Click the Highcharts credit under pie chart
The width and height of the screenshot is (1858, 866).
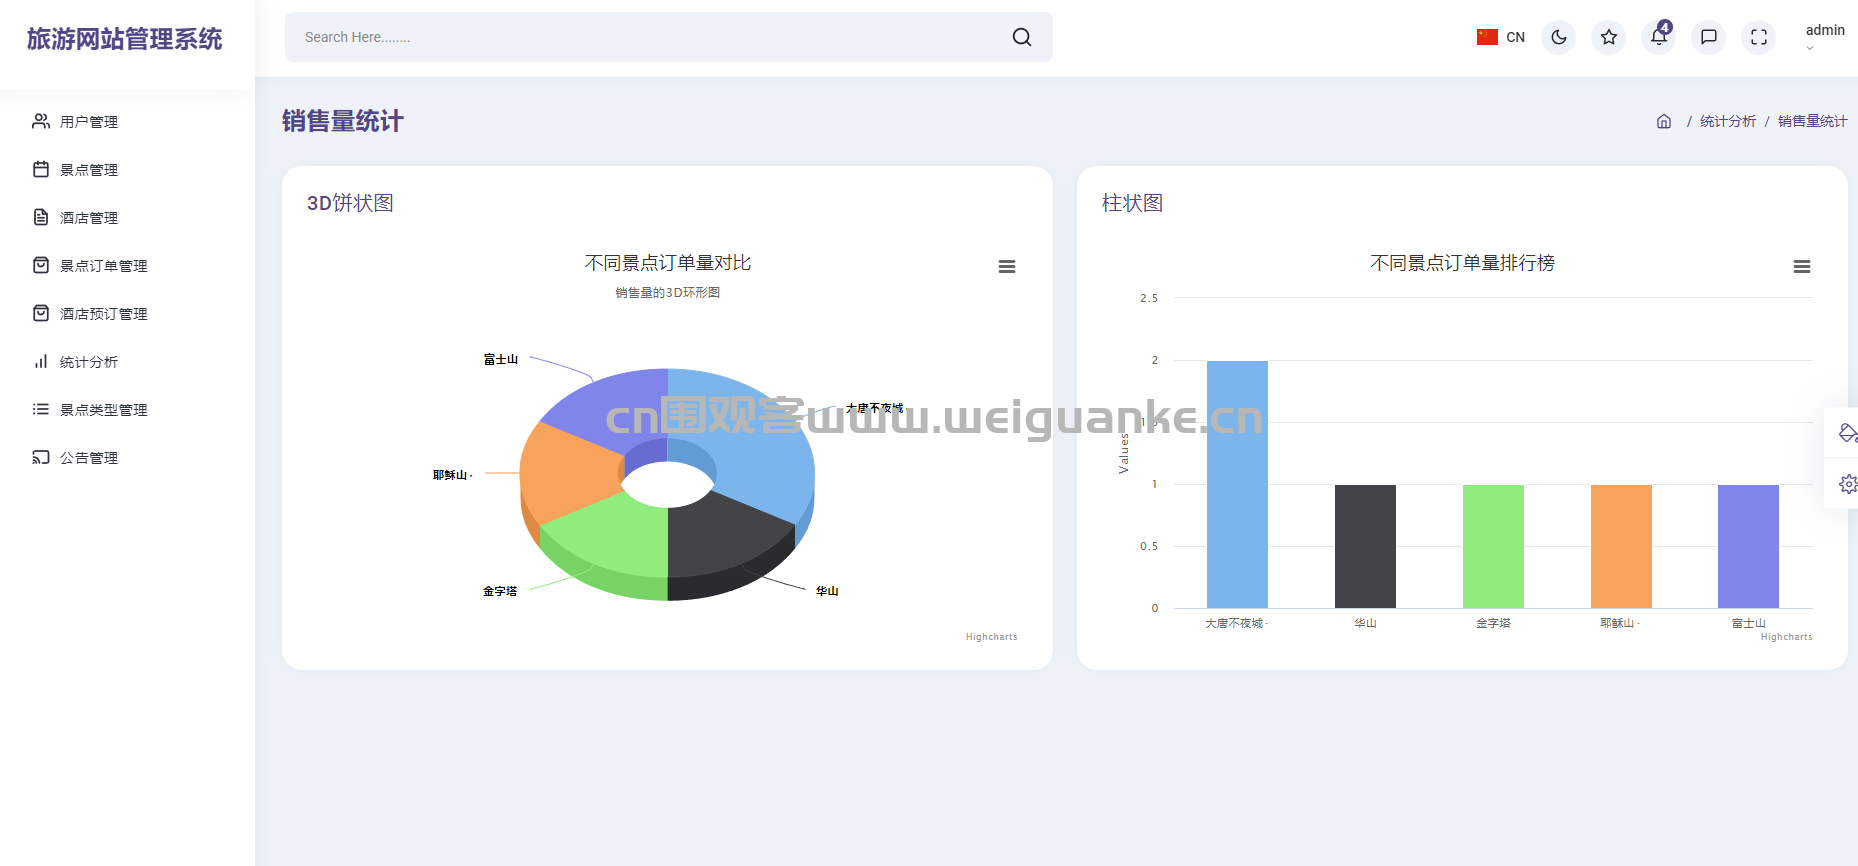991,637
